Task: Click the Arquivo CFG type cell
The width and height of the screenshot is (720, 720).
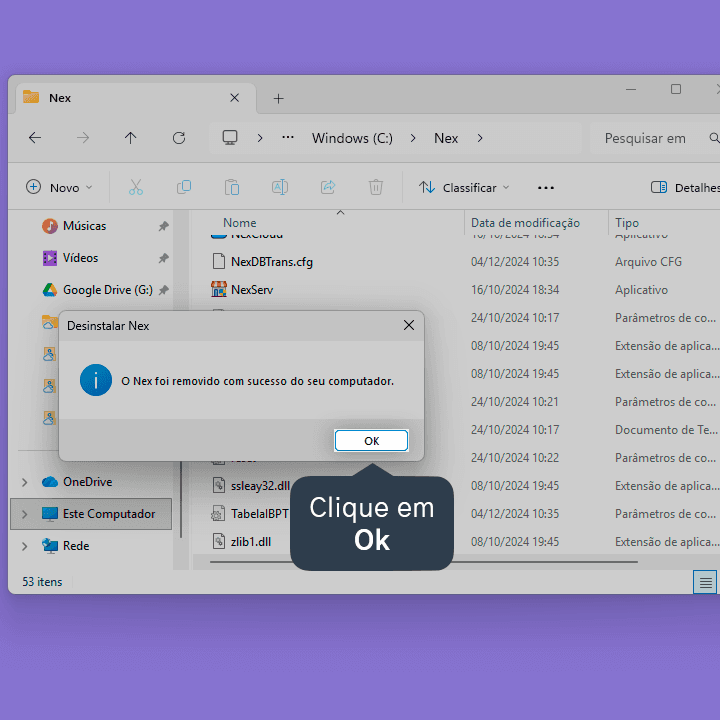Action: coord(648,262)
